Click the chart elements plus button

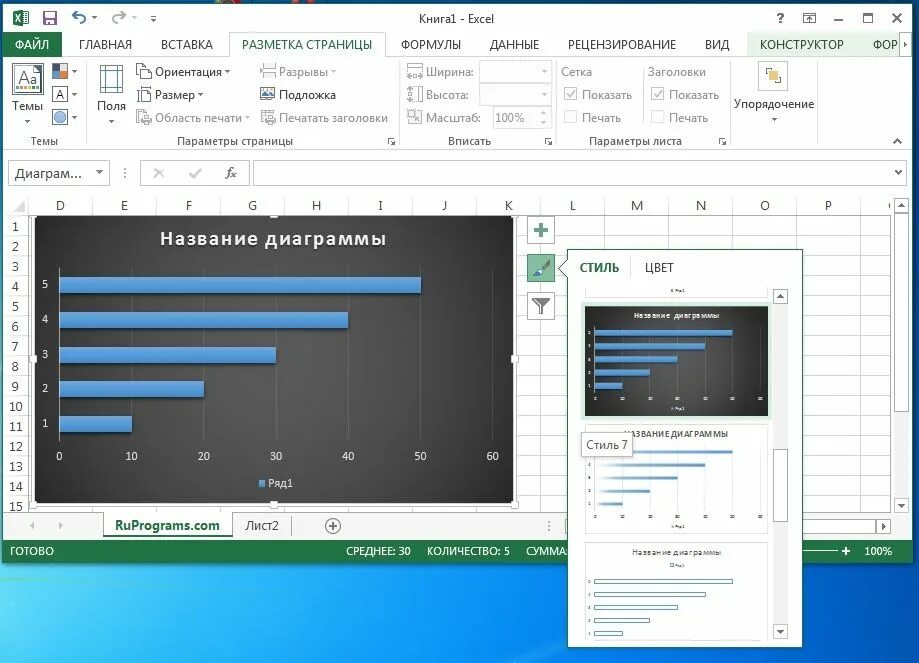click(x=541, y=230)
